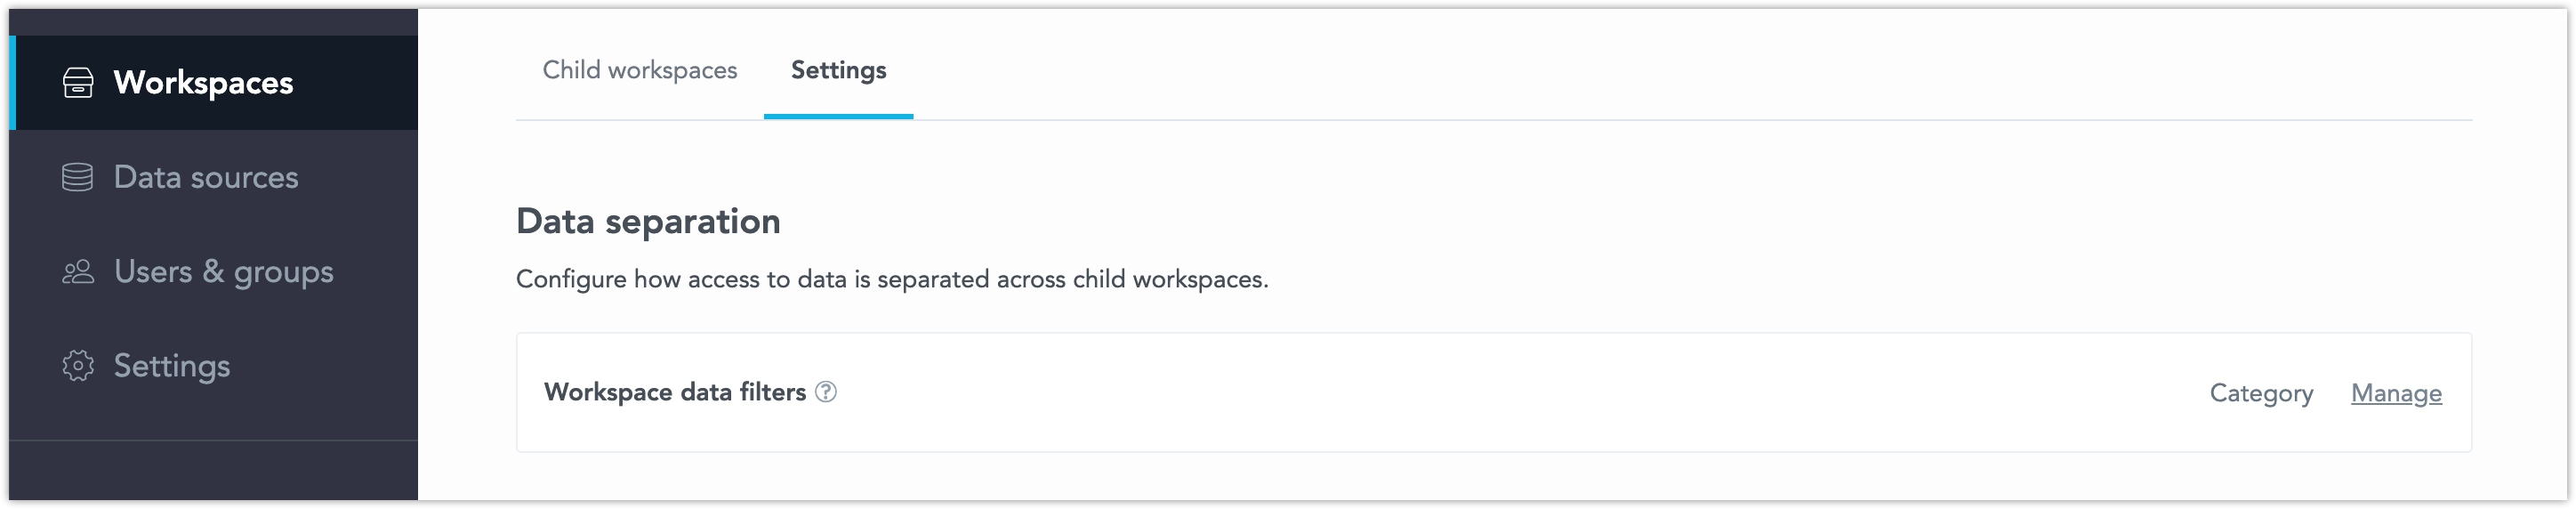Select the Users & groups text label
Viewport: 2576px width, 509px height.
[x=223, y=272]
